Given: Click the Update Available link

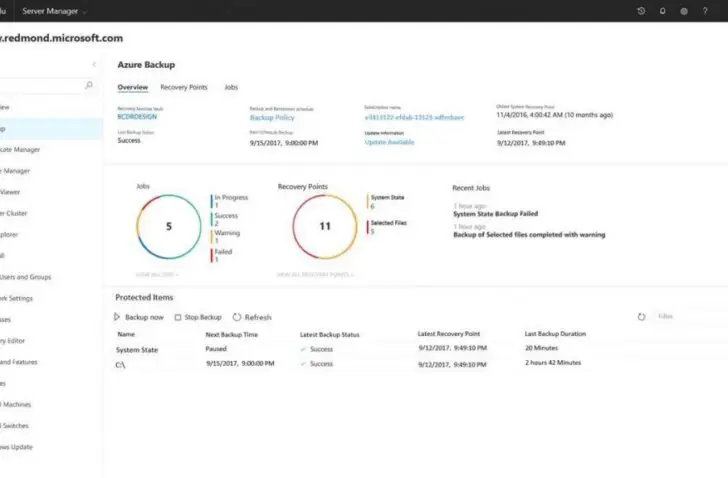Looking at the screenshot, I should (x=389, y=142).
